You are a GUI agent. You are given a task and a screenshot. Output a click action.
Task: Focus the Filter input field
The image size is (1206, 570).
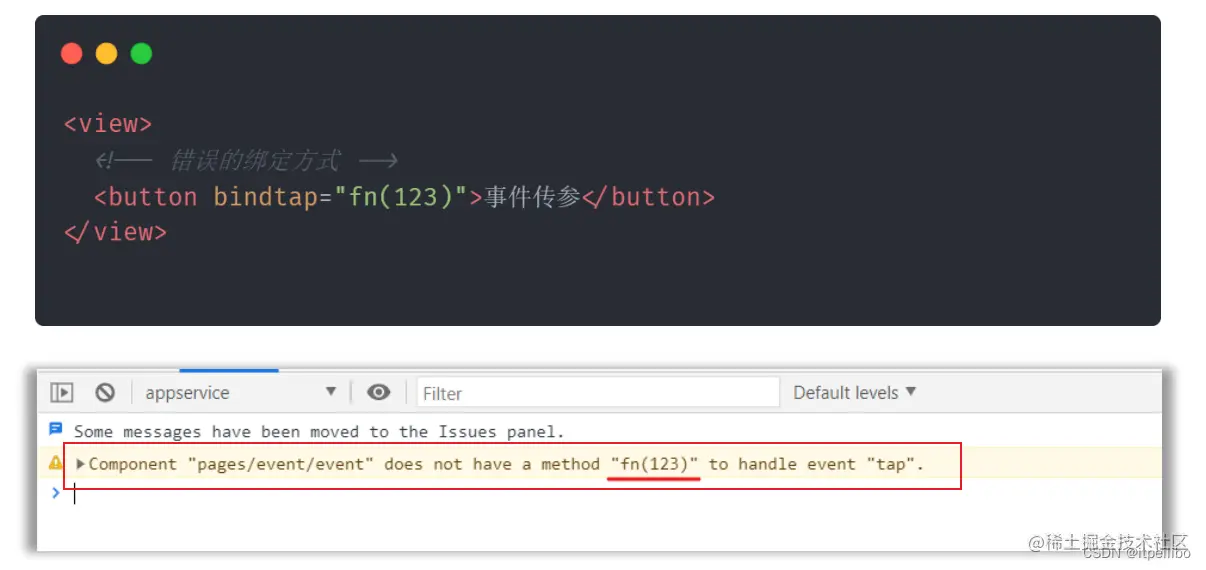click(597, 393)
